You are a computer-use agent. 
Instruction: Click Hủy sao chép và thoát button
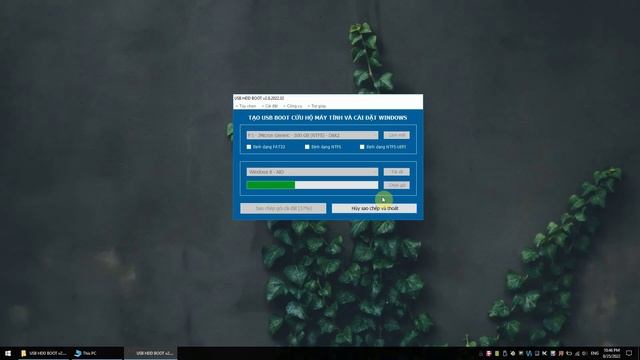[x=374, y=208]
